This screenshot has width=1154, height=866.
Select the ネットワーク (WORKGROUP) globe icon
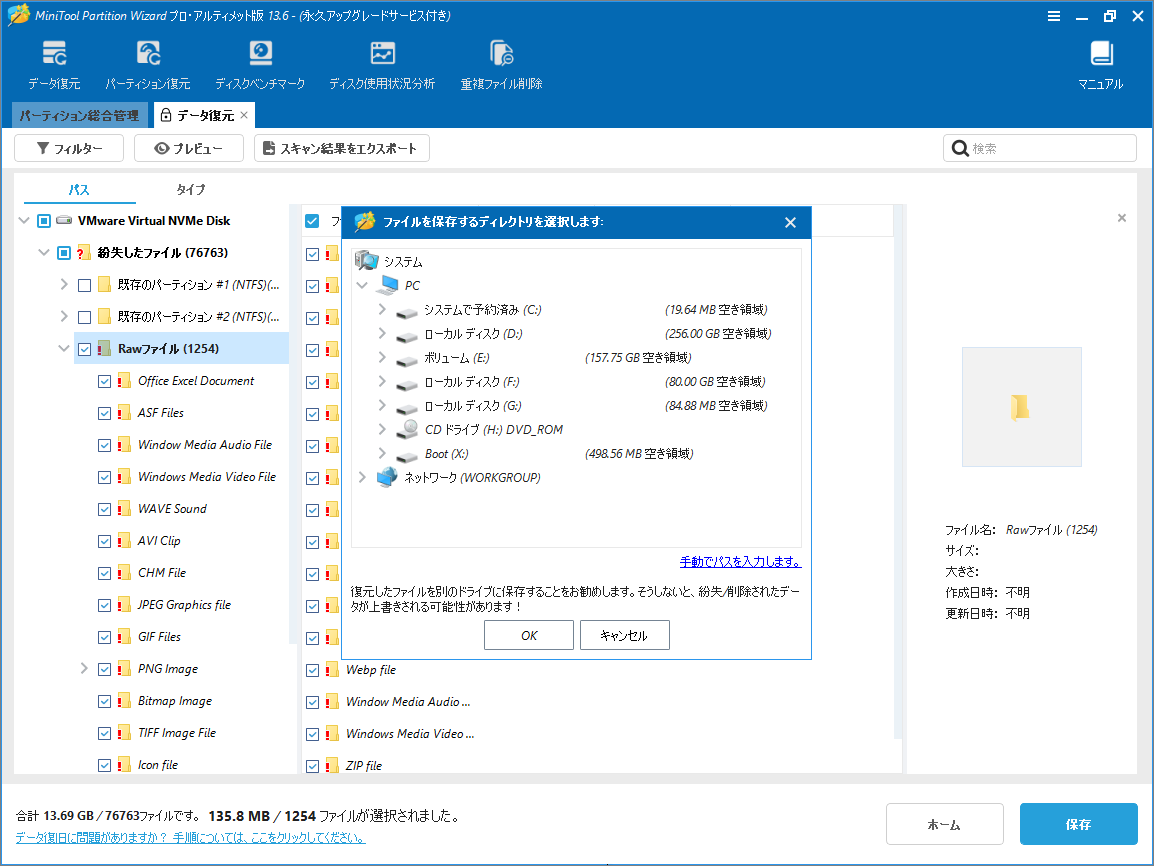pos(387,478)
